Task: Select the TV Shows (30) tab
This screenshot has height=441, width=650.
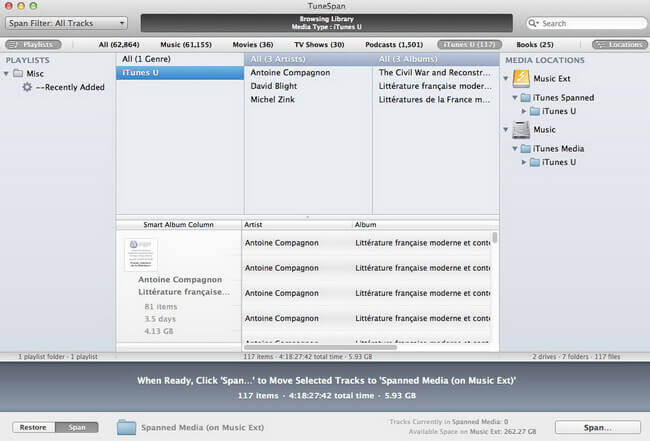Action: coord(319,44)
